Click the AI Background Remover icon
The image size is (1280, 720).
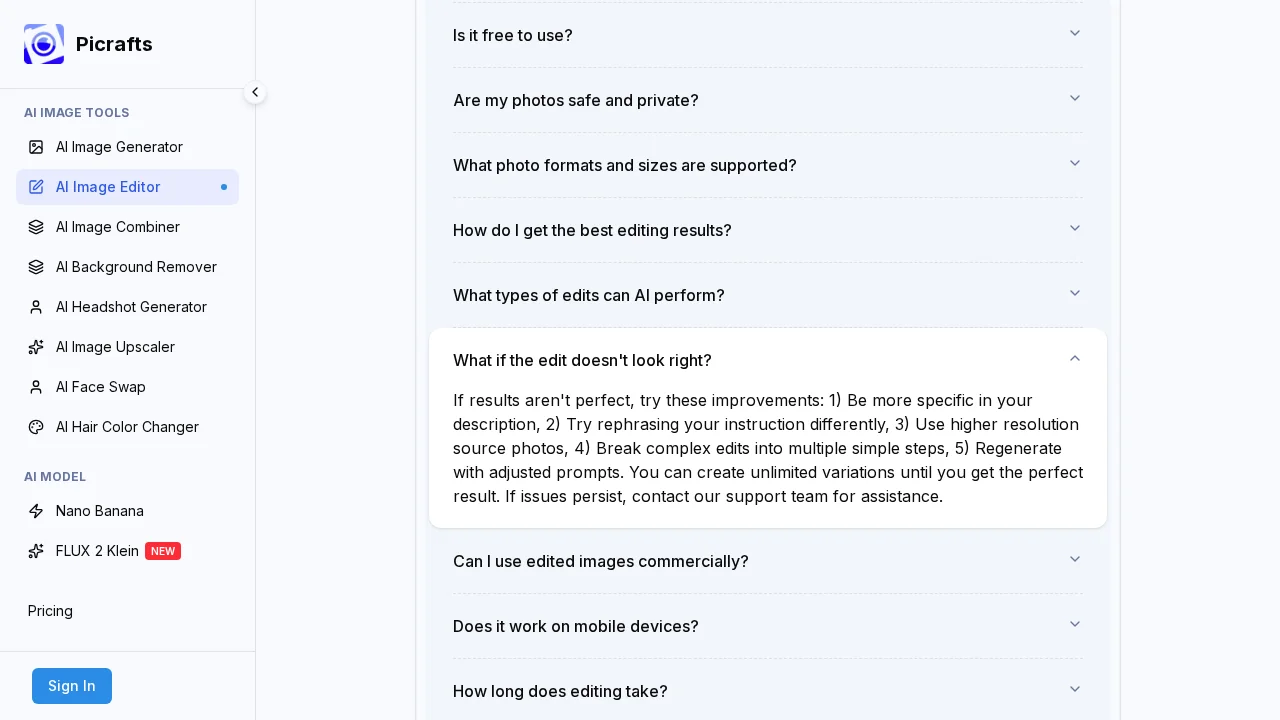coord(36,267)
